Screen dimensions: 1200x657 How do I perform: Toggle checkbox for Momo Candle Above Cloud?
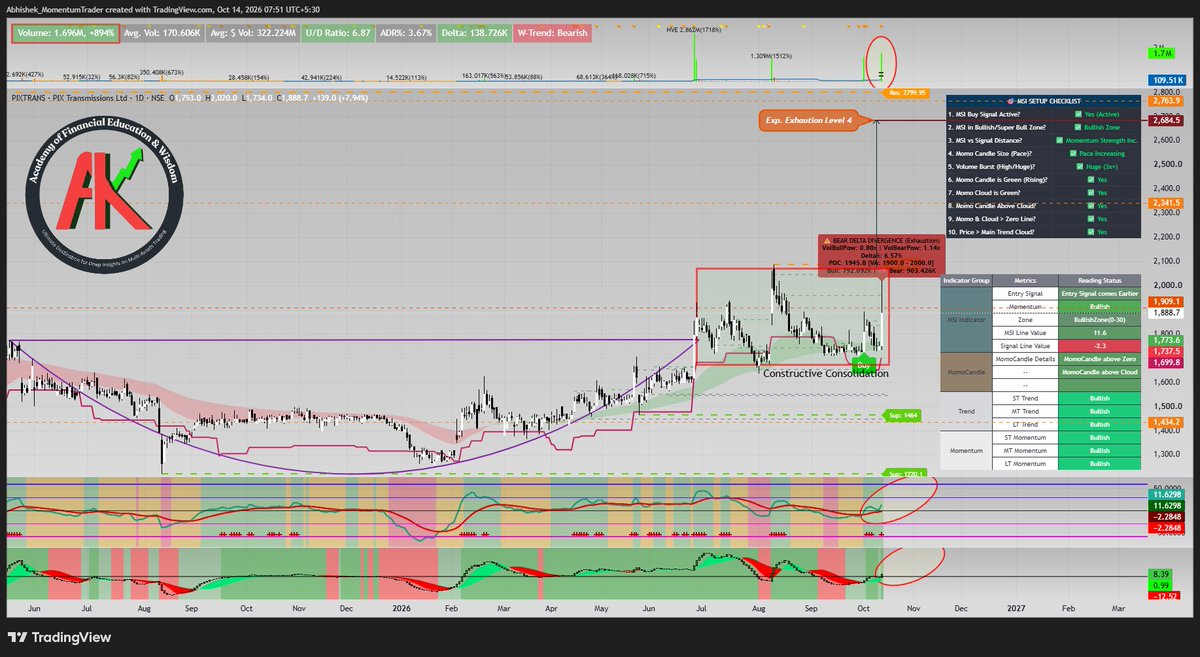pos(1091,205)
